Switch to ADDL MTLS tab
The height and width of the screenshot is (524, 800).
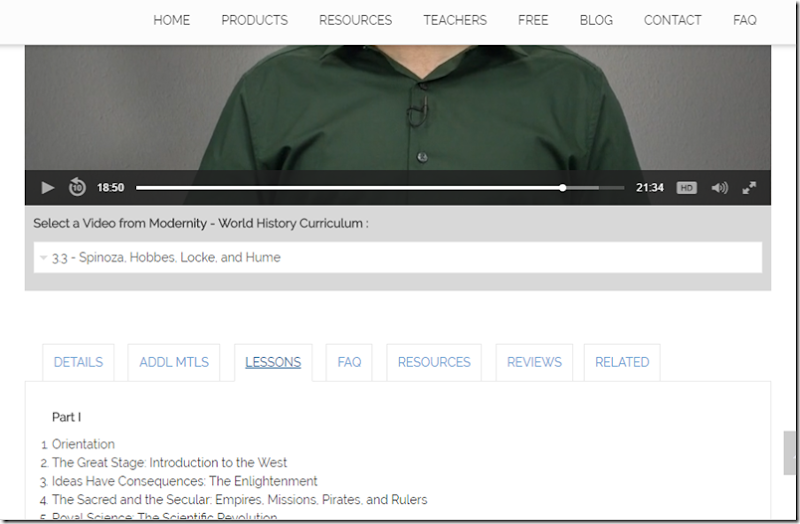point(174,362)
